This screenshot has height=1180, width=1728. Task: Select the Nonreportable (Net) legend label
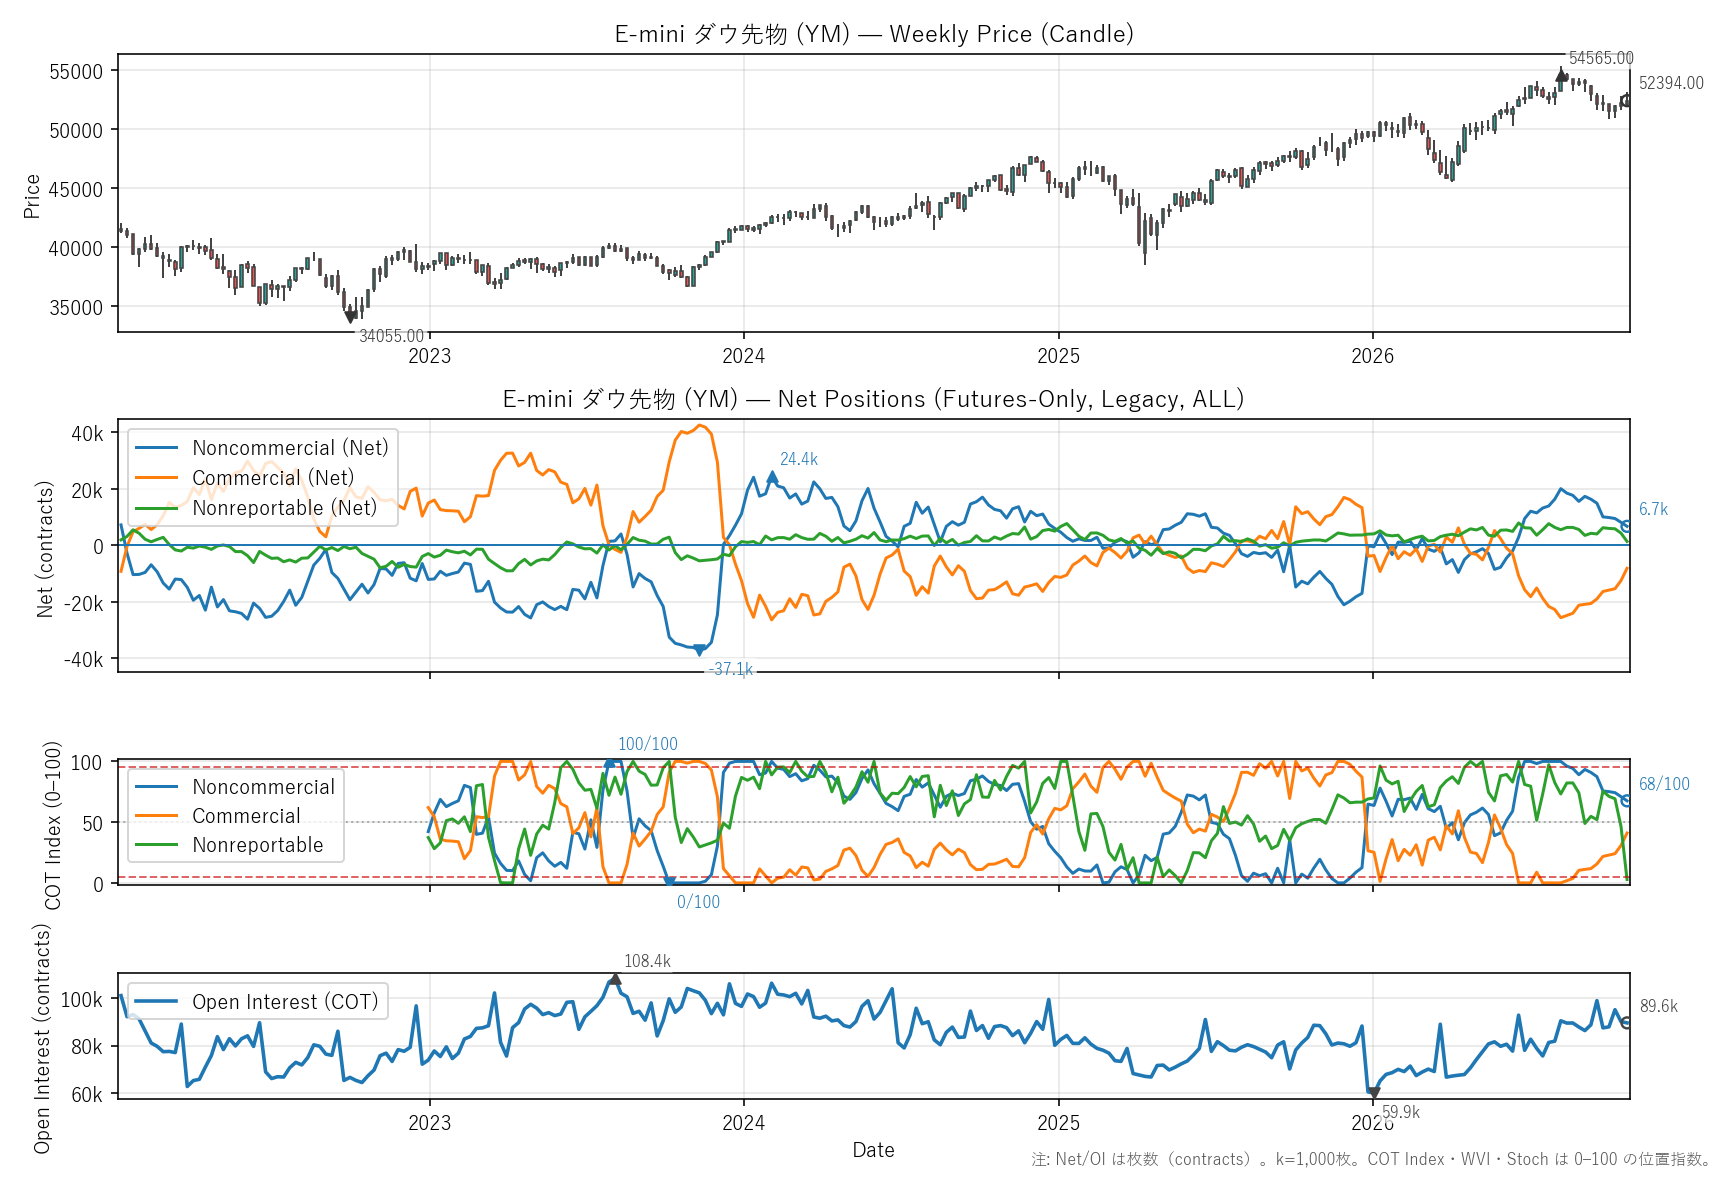[285, 508]
